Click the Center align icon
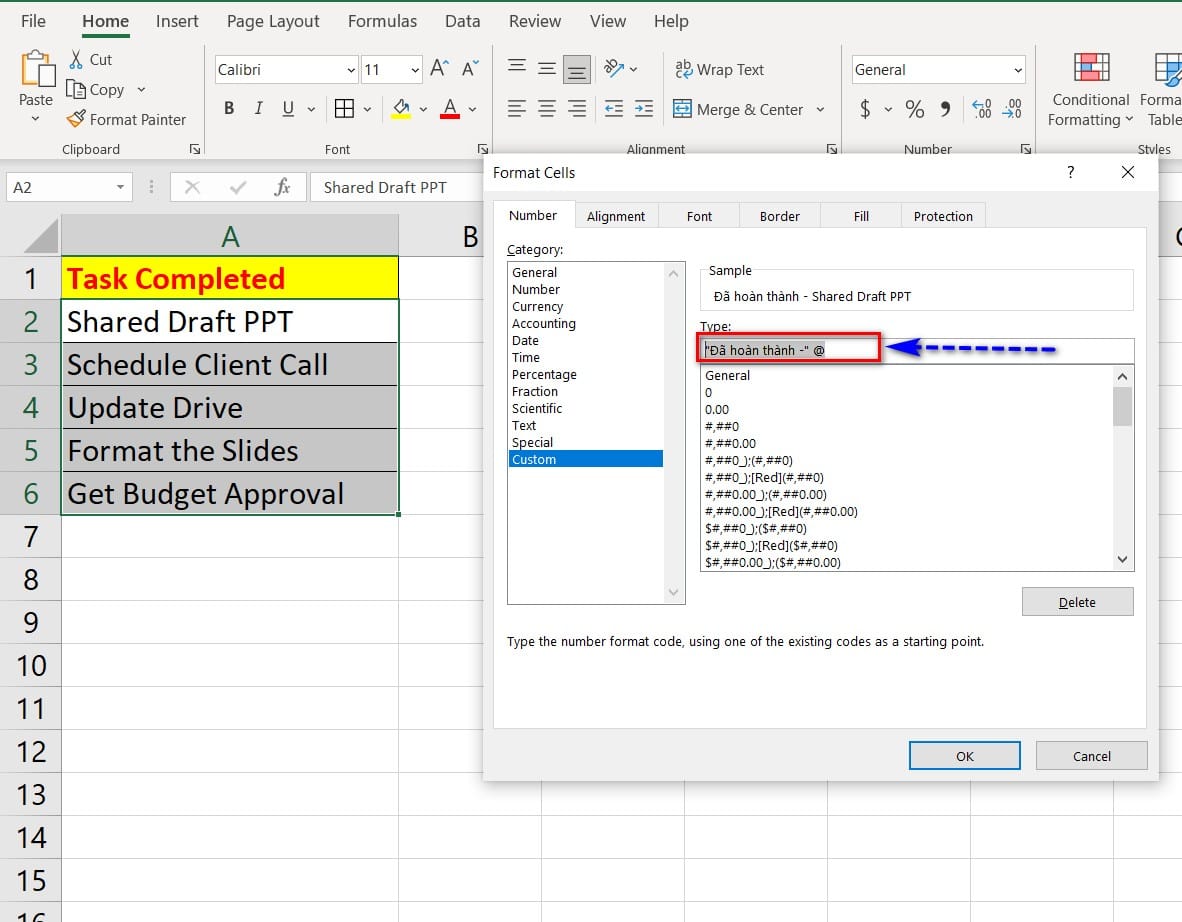The height and width of the screenshot is (922, 1182). coord(546,108)
